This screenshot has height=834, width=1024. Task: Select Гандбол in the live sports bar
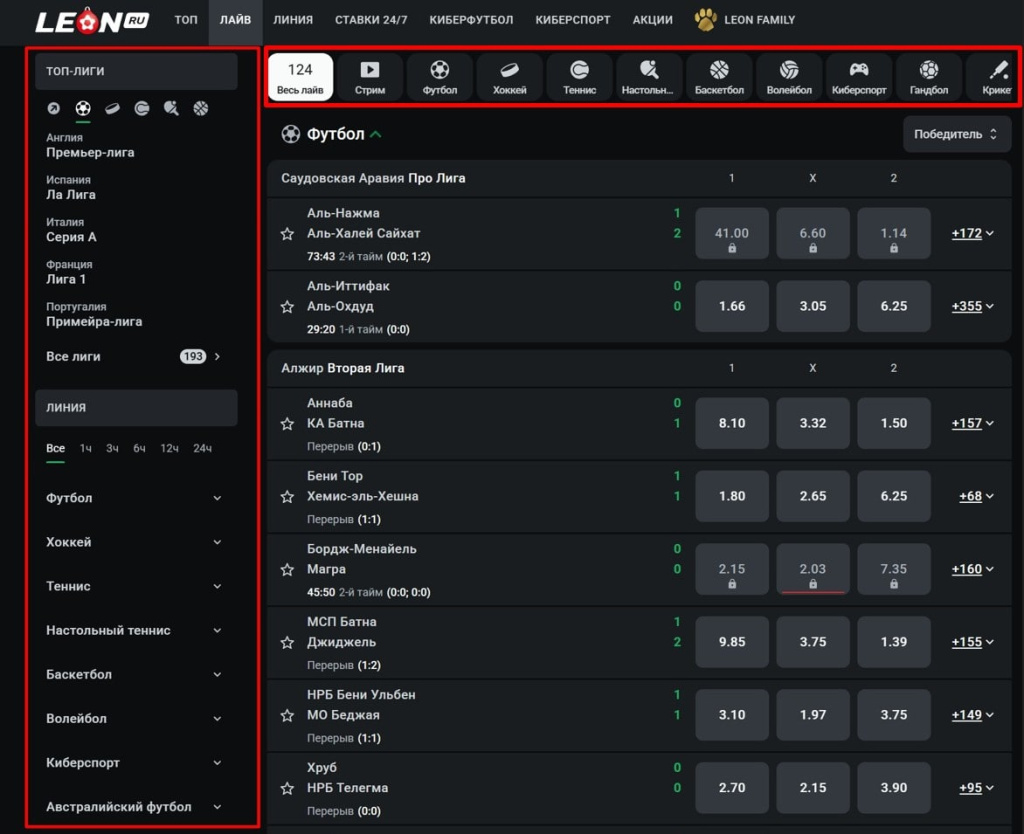929,77
